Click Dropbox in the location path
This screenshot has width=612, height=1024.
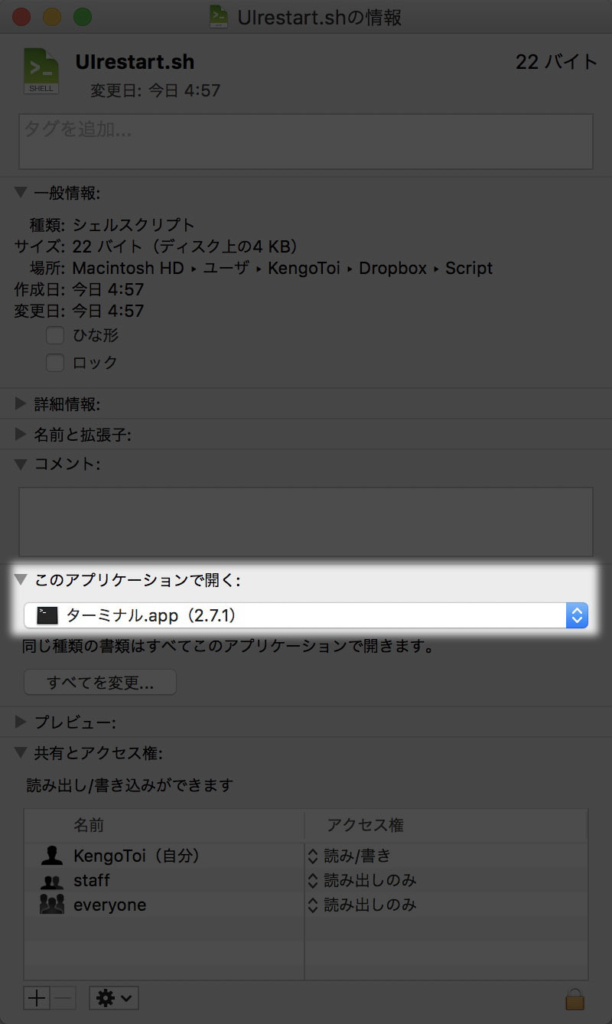tap(393, 268)
